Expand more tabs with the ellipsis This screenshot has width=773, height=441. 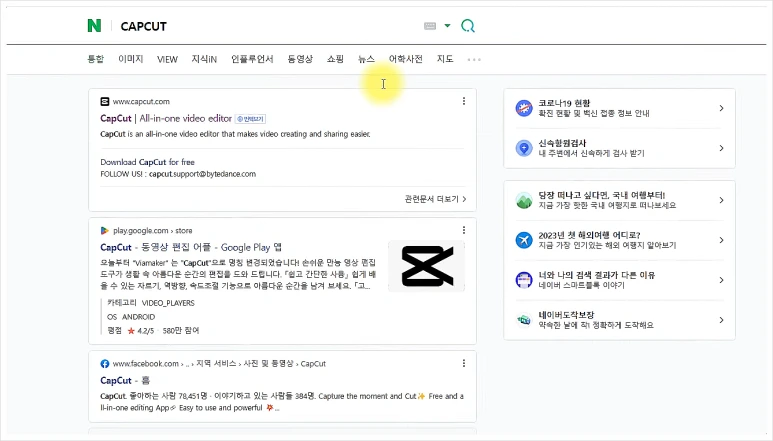(x=474, y=60)
